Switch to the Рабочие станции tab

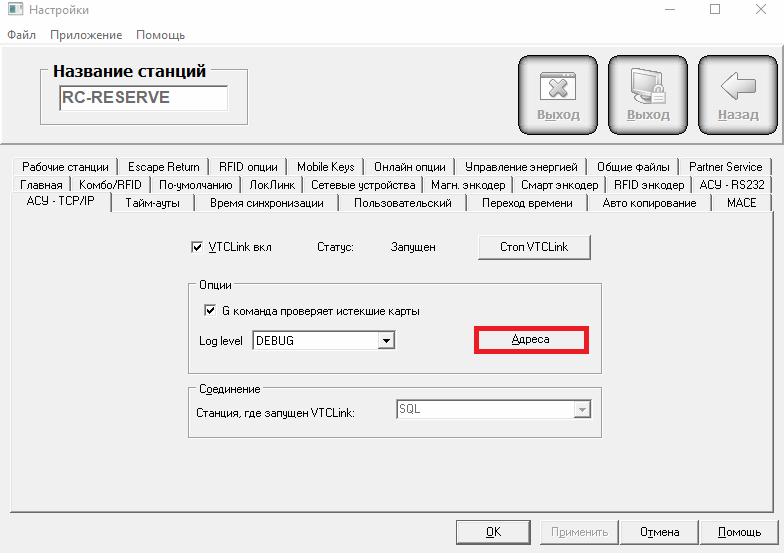pyautogui.click(x=65, y=167)
